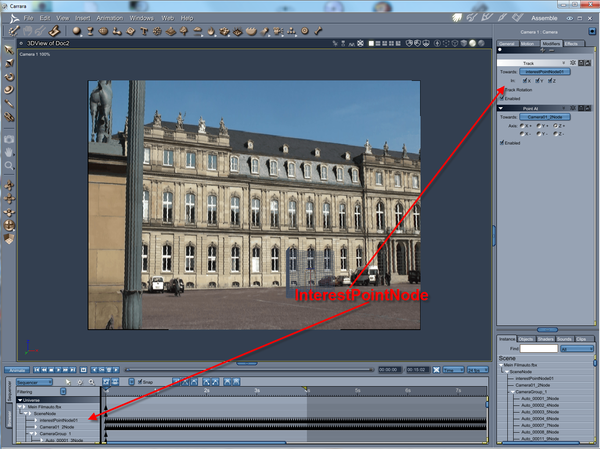Switch to the Shaders tab
This screenshot has height=449, width=600.
coord(545,339)
